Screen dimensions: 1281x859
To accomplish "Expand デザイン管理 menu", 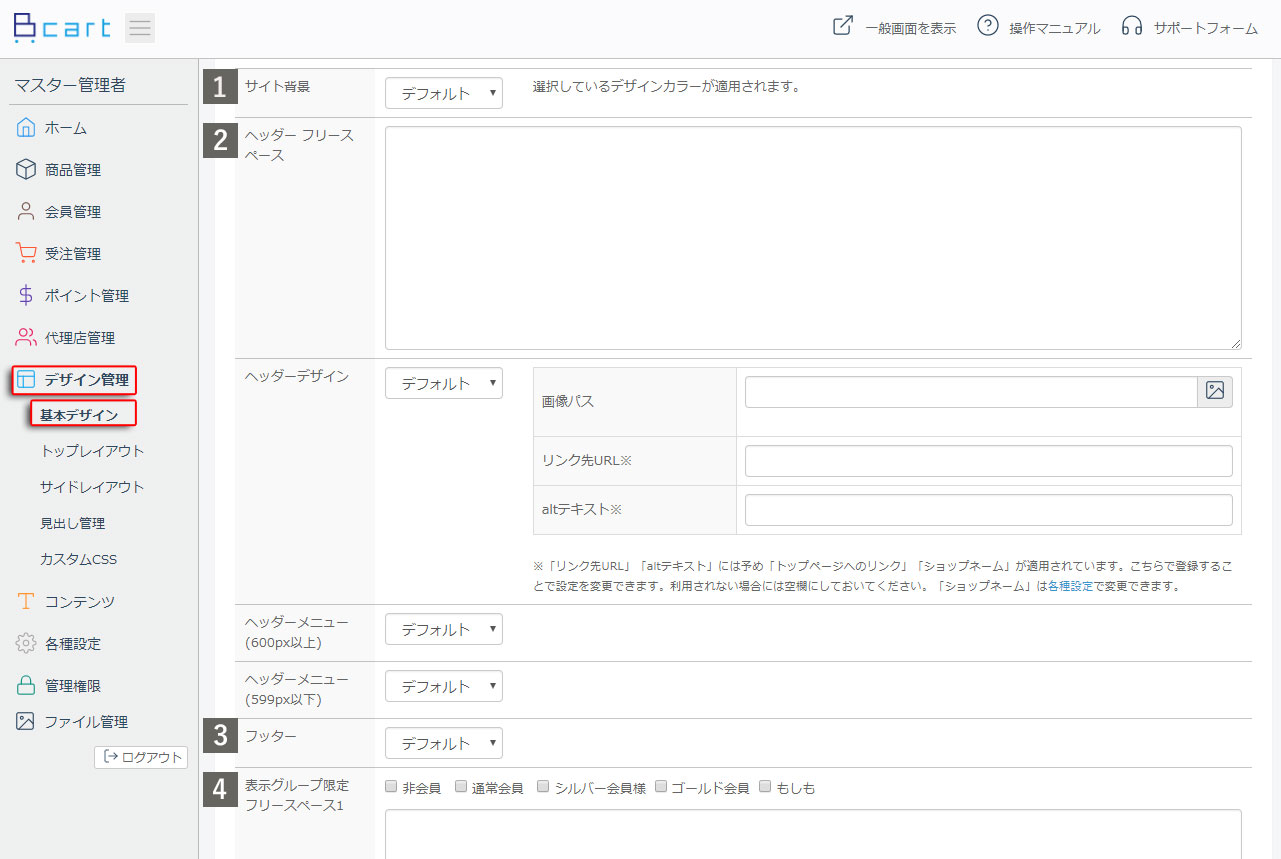I will tap(87, 380).
